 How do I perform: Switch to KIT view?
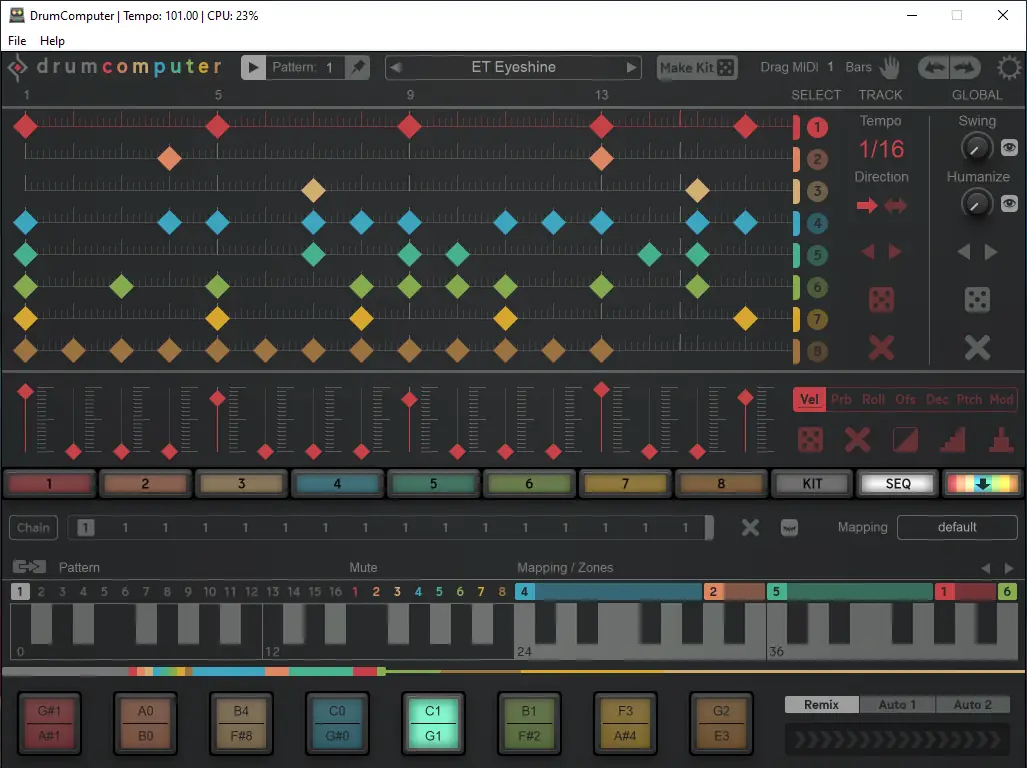point(812,484)
